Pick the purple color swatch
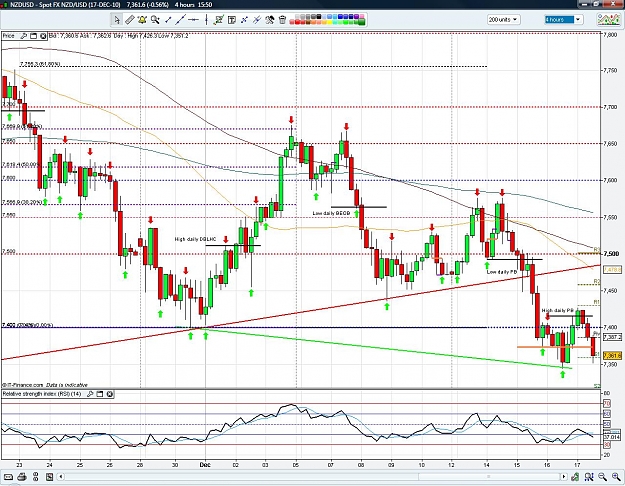 click(356, 16)
